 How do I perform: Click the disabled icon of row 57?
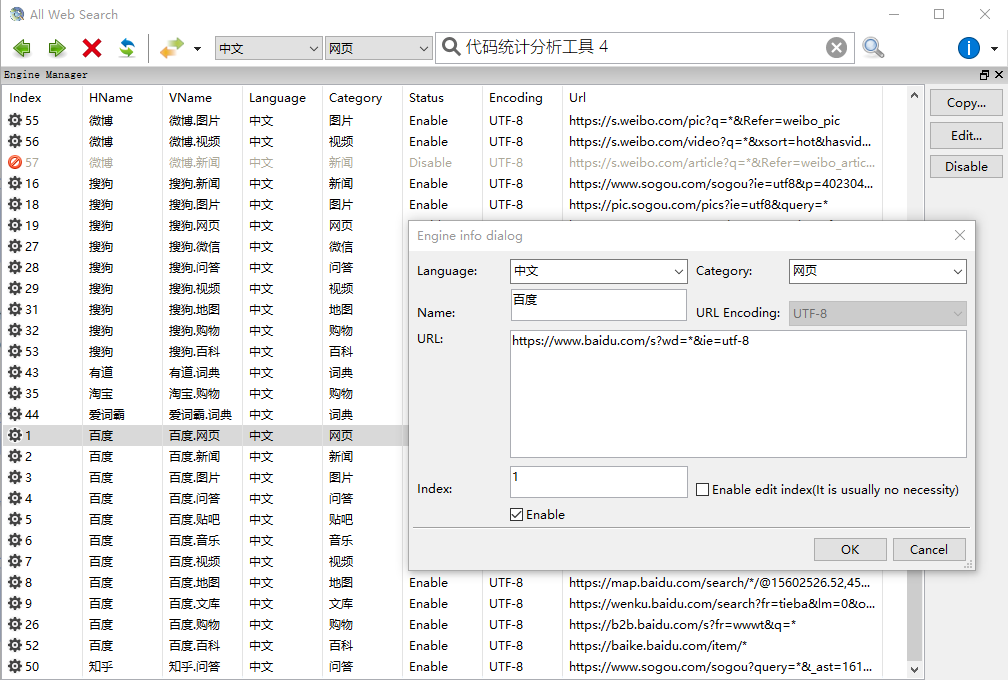tap(15, 163)
